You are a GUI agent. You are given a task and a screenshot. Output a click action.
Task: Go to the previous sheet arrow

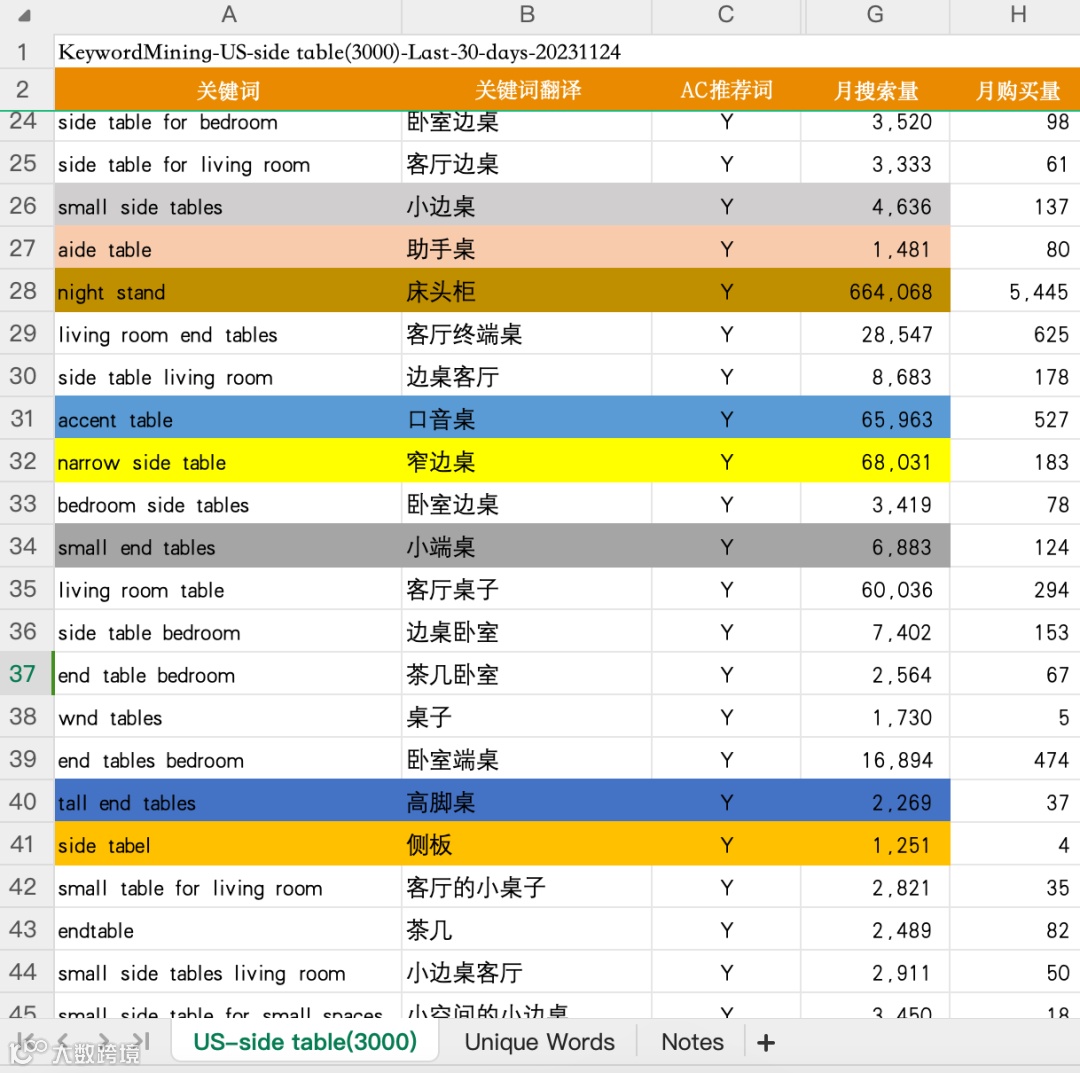[x=63, y=1041]
